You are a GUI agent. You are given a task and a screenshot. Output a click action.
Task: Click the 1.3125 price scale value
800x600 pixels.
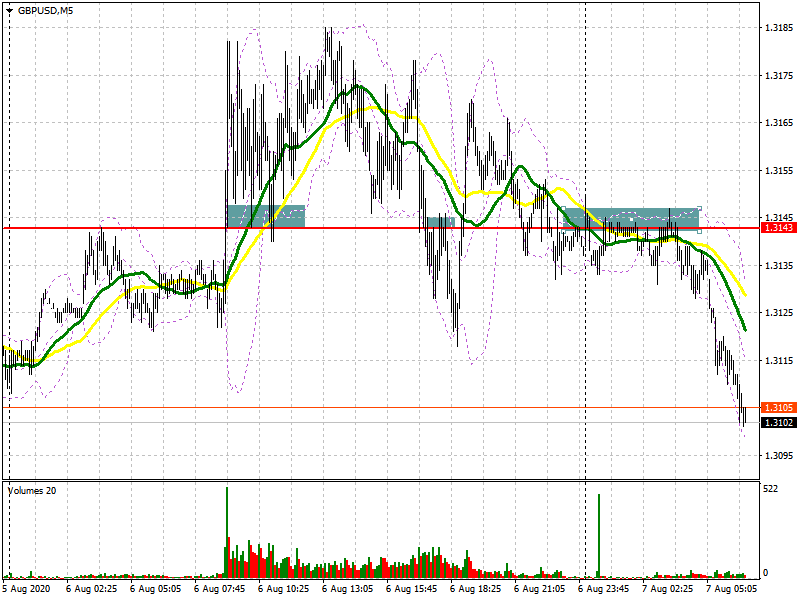pyautogui.click(x=779, y=313)
